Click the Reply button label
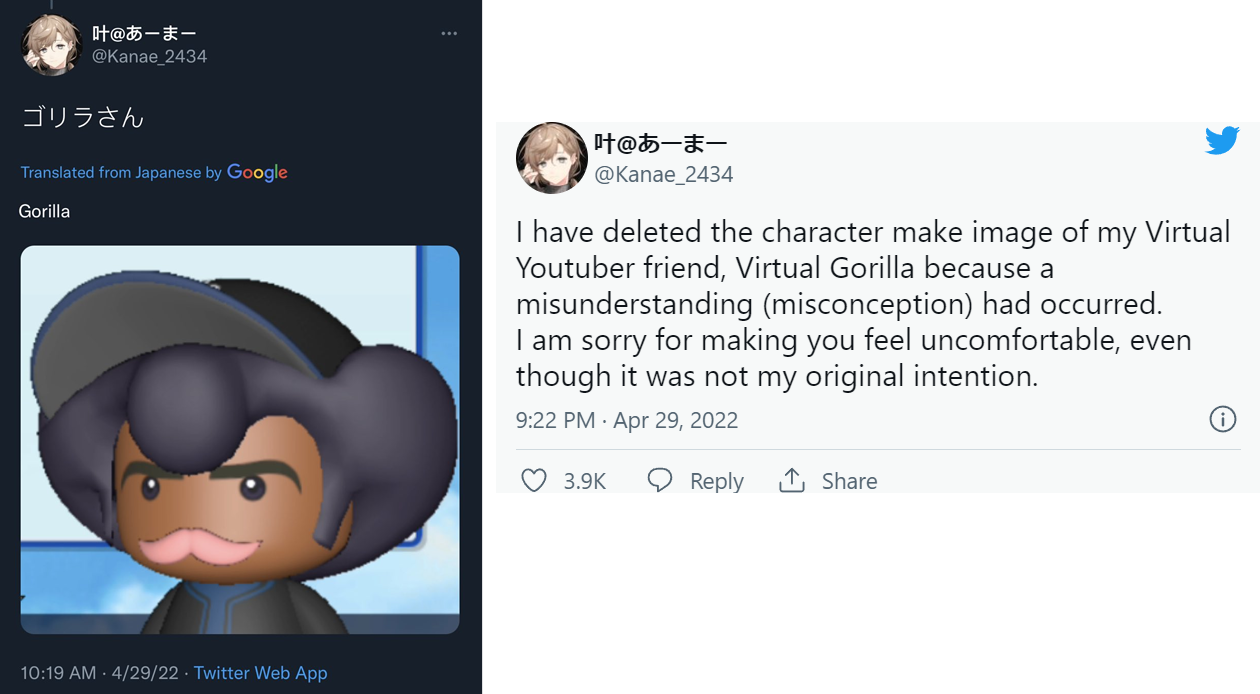 (717, 482)
